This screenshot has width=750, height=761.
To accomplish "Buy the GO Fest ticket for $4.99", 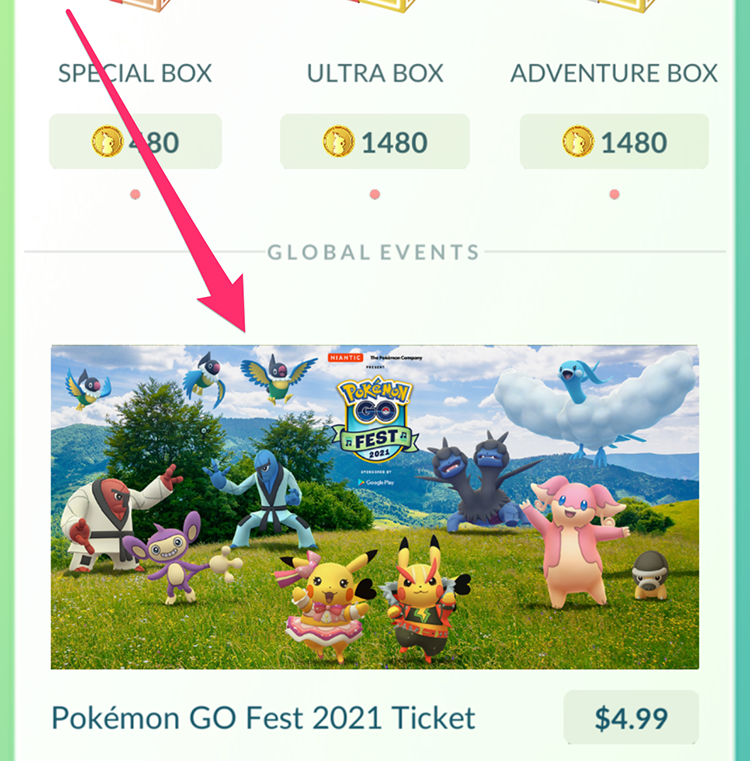I will coord(631,717).
